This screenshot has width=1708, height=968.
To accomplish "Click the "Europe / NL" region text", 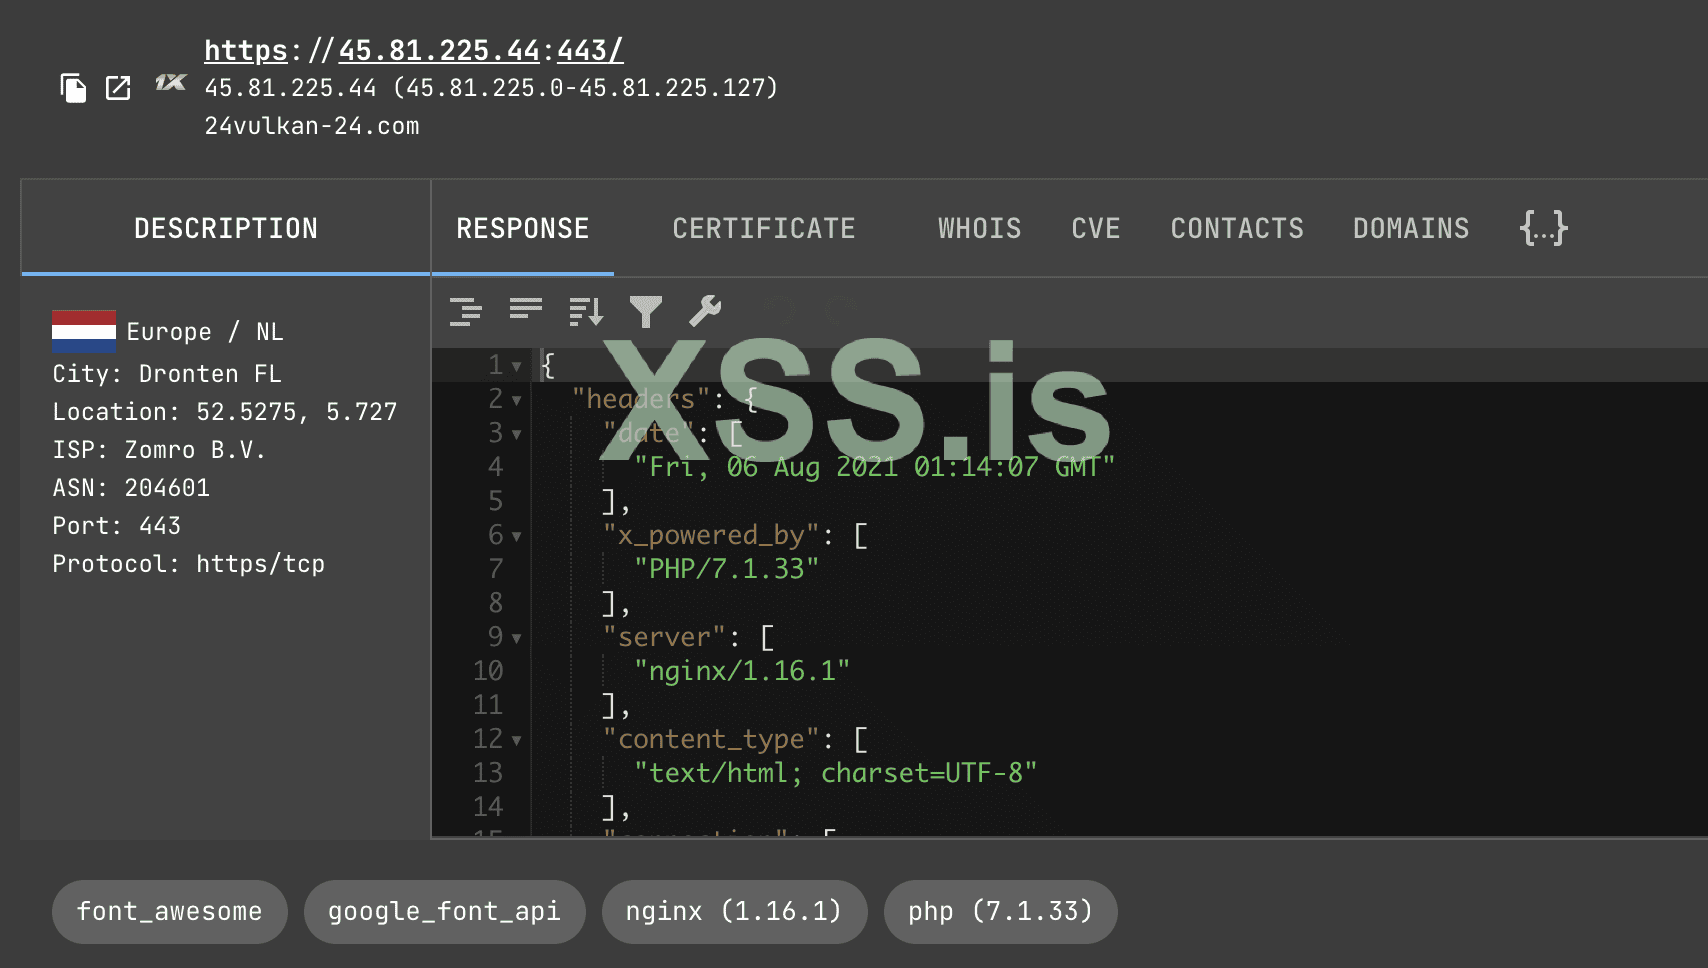I will point(205,332).
